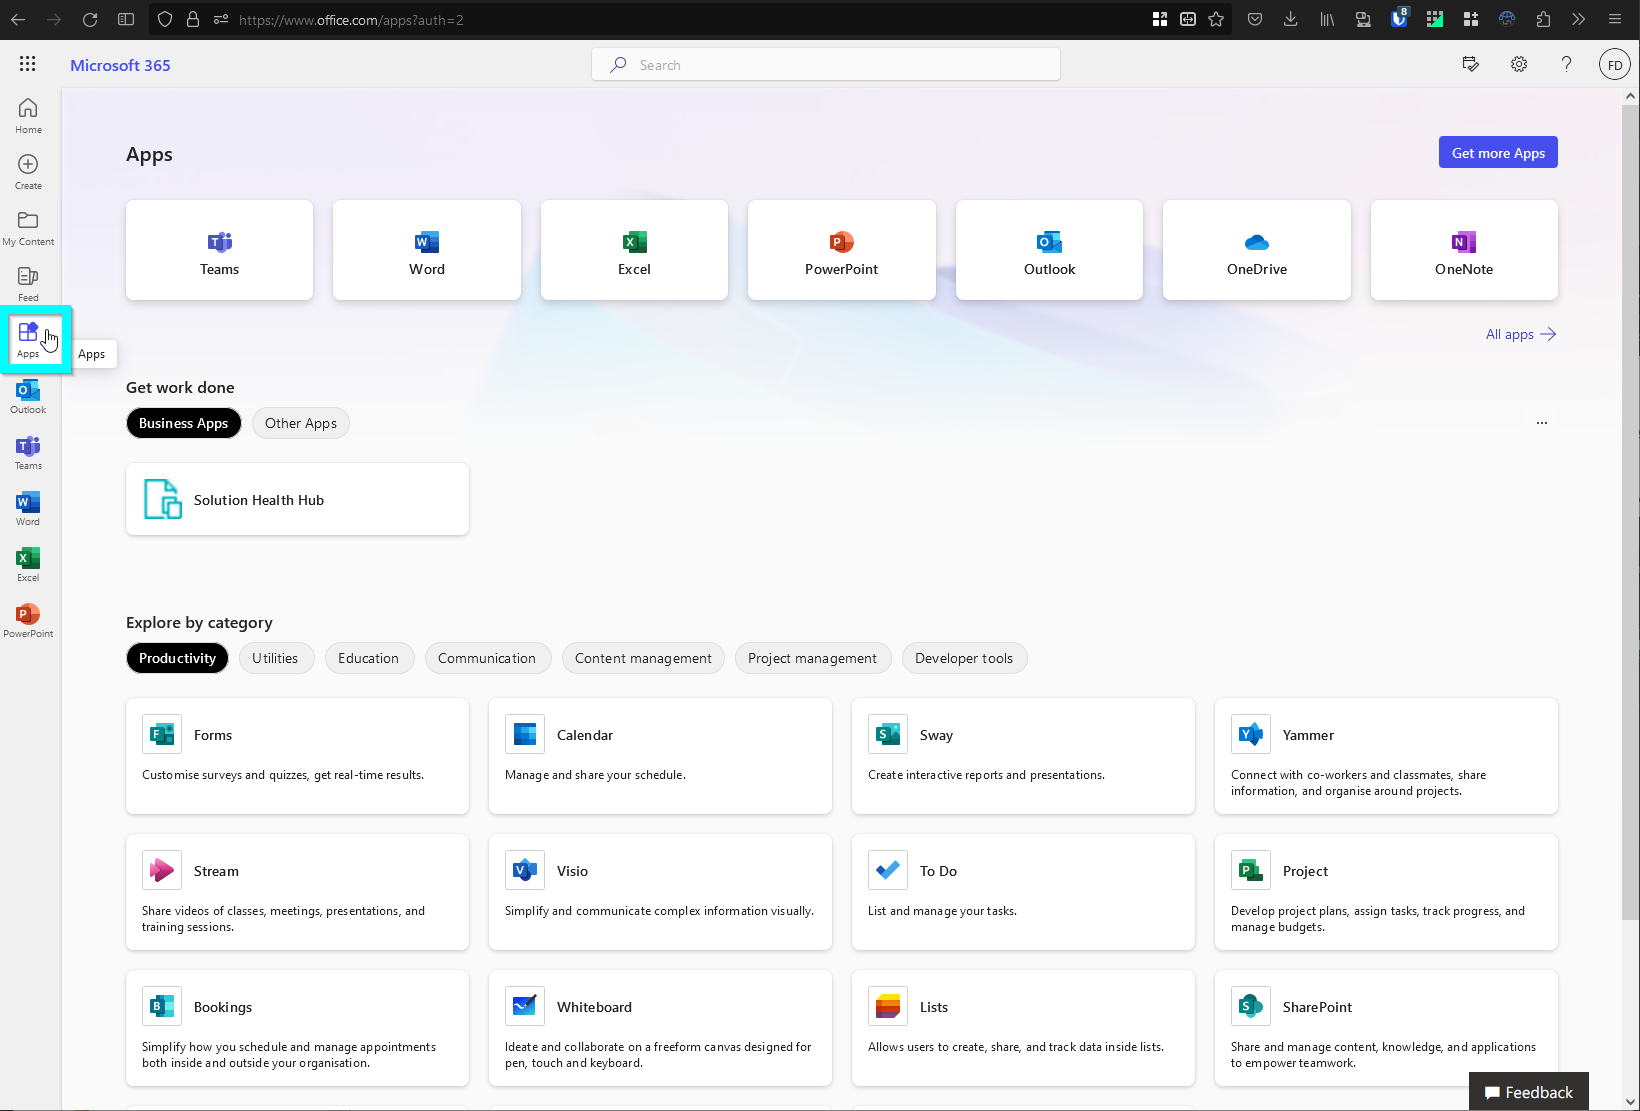Open PowerPoint in the left sidebar
Viewport: 1640px width, 1111px height.
(28, 619)
